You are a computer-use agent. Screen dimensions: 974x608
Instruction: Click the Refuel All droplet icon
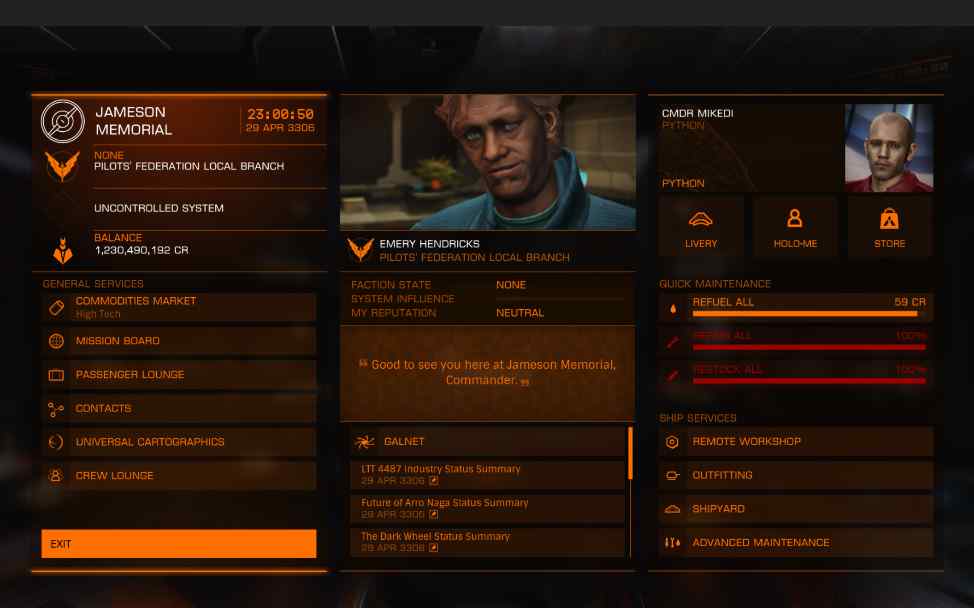coord(673,308)
